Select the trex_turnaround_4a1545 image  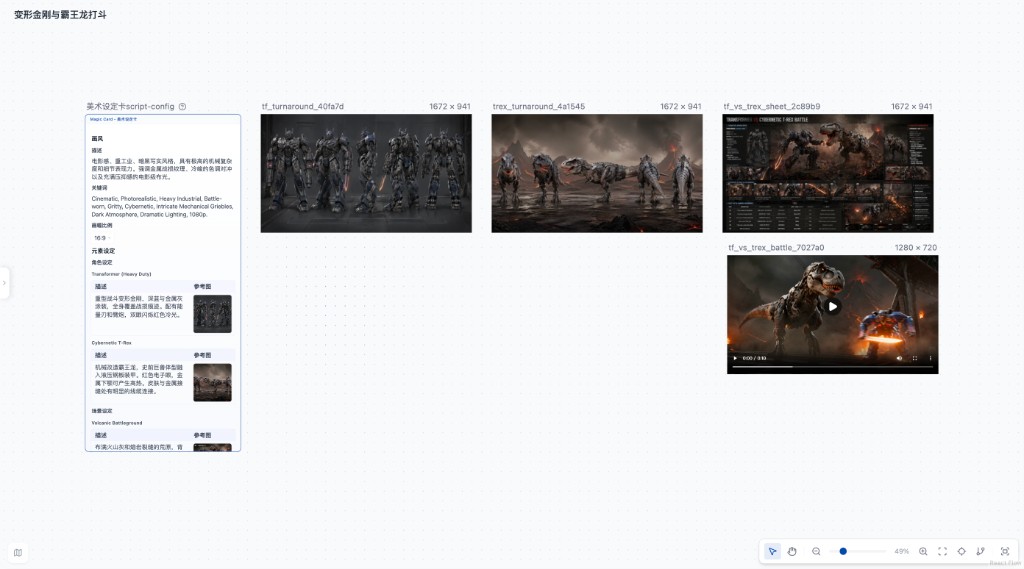[597, 173]
